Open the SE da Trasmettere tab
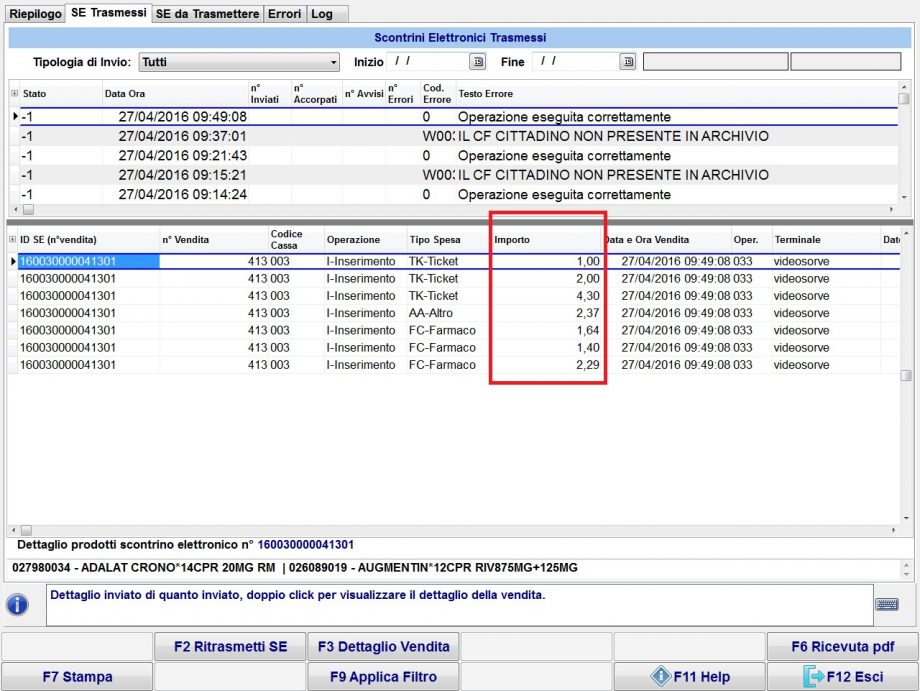Image resolution: width=920 pixels, height=691 pixels. click(x=206, y=14)
